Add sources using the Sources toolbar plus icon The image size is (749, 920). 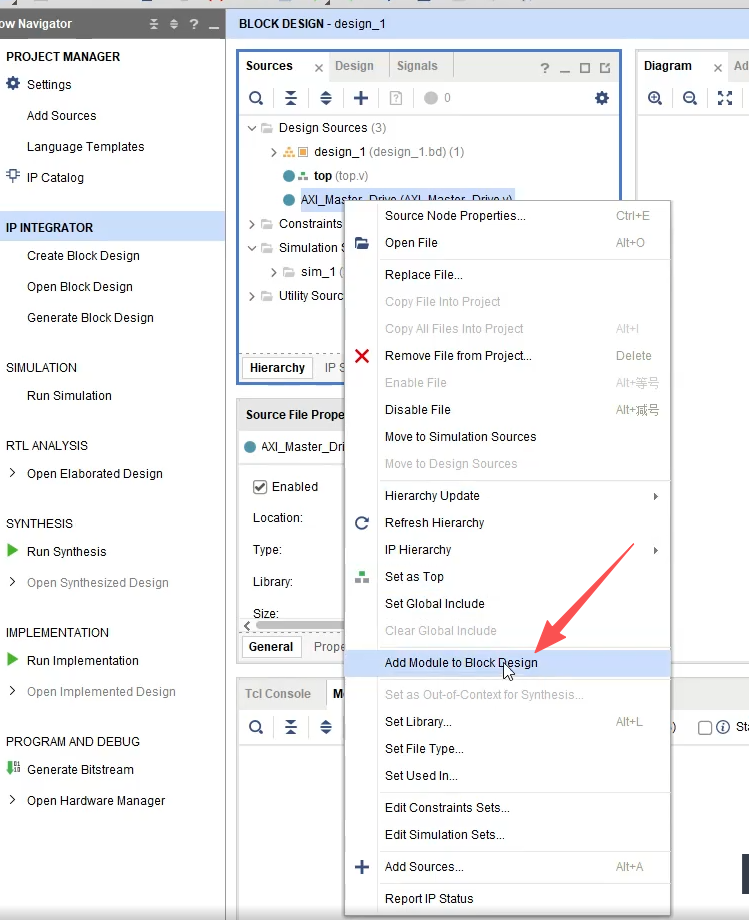click(361, 98)
